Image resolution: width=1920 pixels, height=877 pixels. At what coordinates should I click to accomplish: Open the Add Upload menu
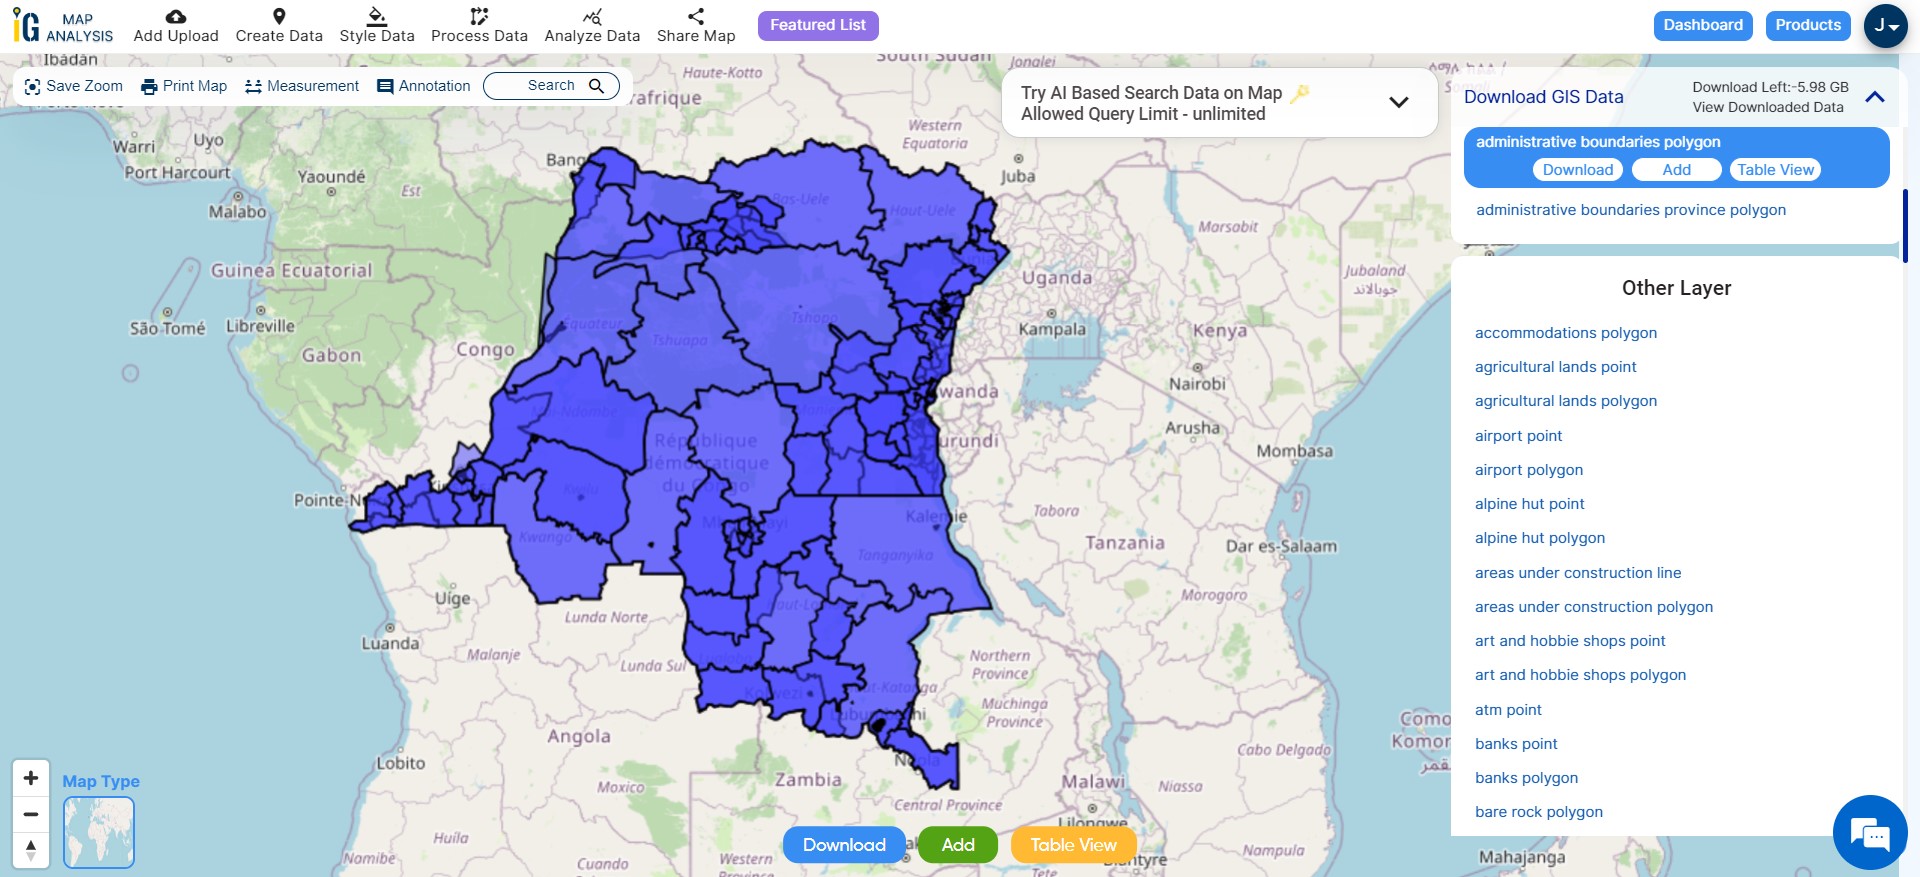pyautogui.click(x=176, y=26)
